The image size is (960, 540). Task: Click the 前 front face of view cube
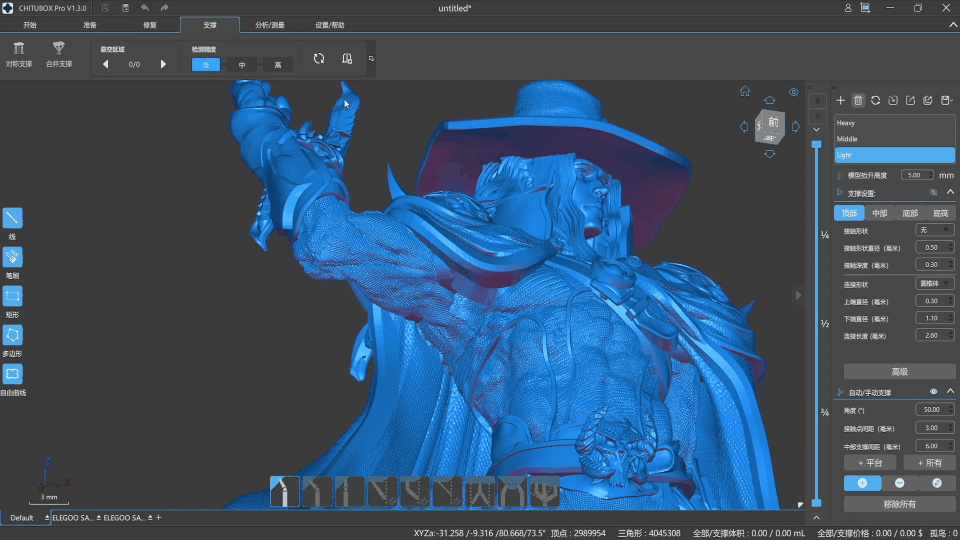(773, 122)
